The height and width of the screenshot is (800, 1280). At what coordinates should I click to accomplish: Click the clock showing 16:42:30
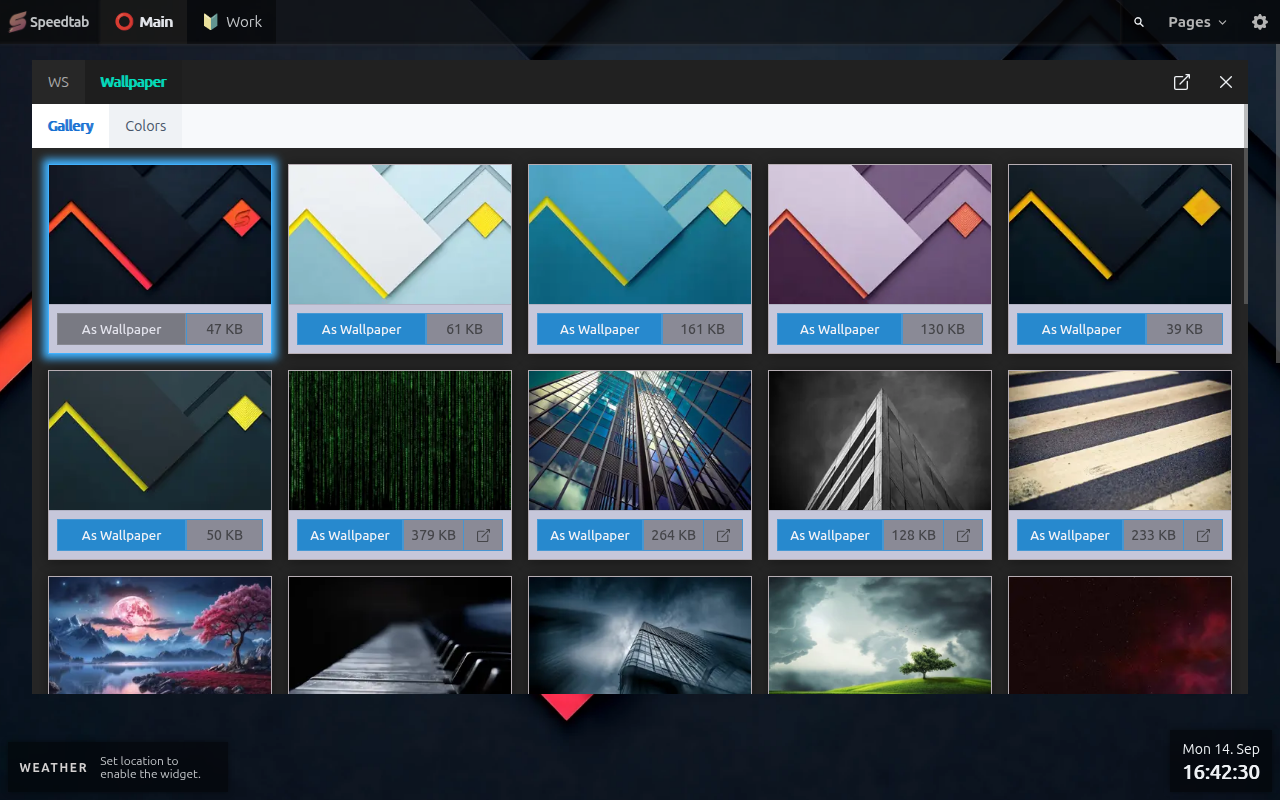tap(1221, 772)
